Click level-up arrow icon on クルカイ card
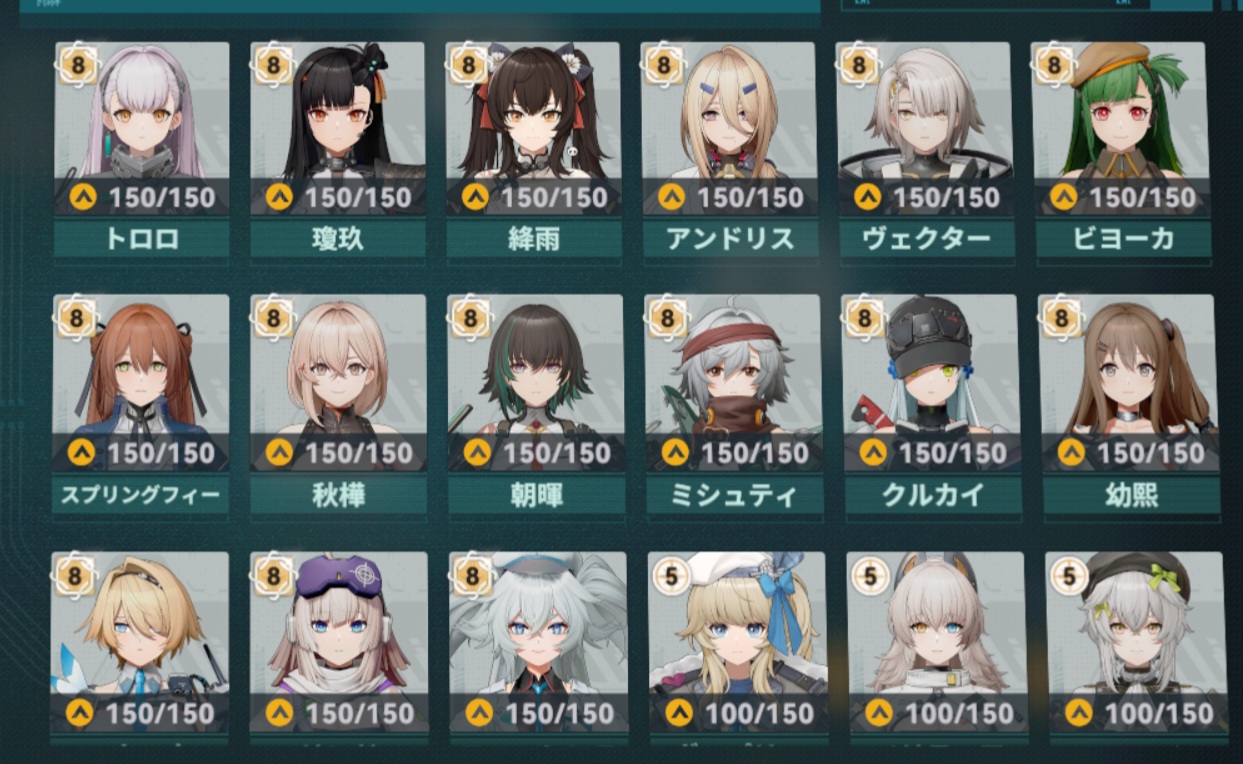This screenshot has width=1243, height=764. 873,453
